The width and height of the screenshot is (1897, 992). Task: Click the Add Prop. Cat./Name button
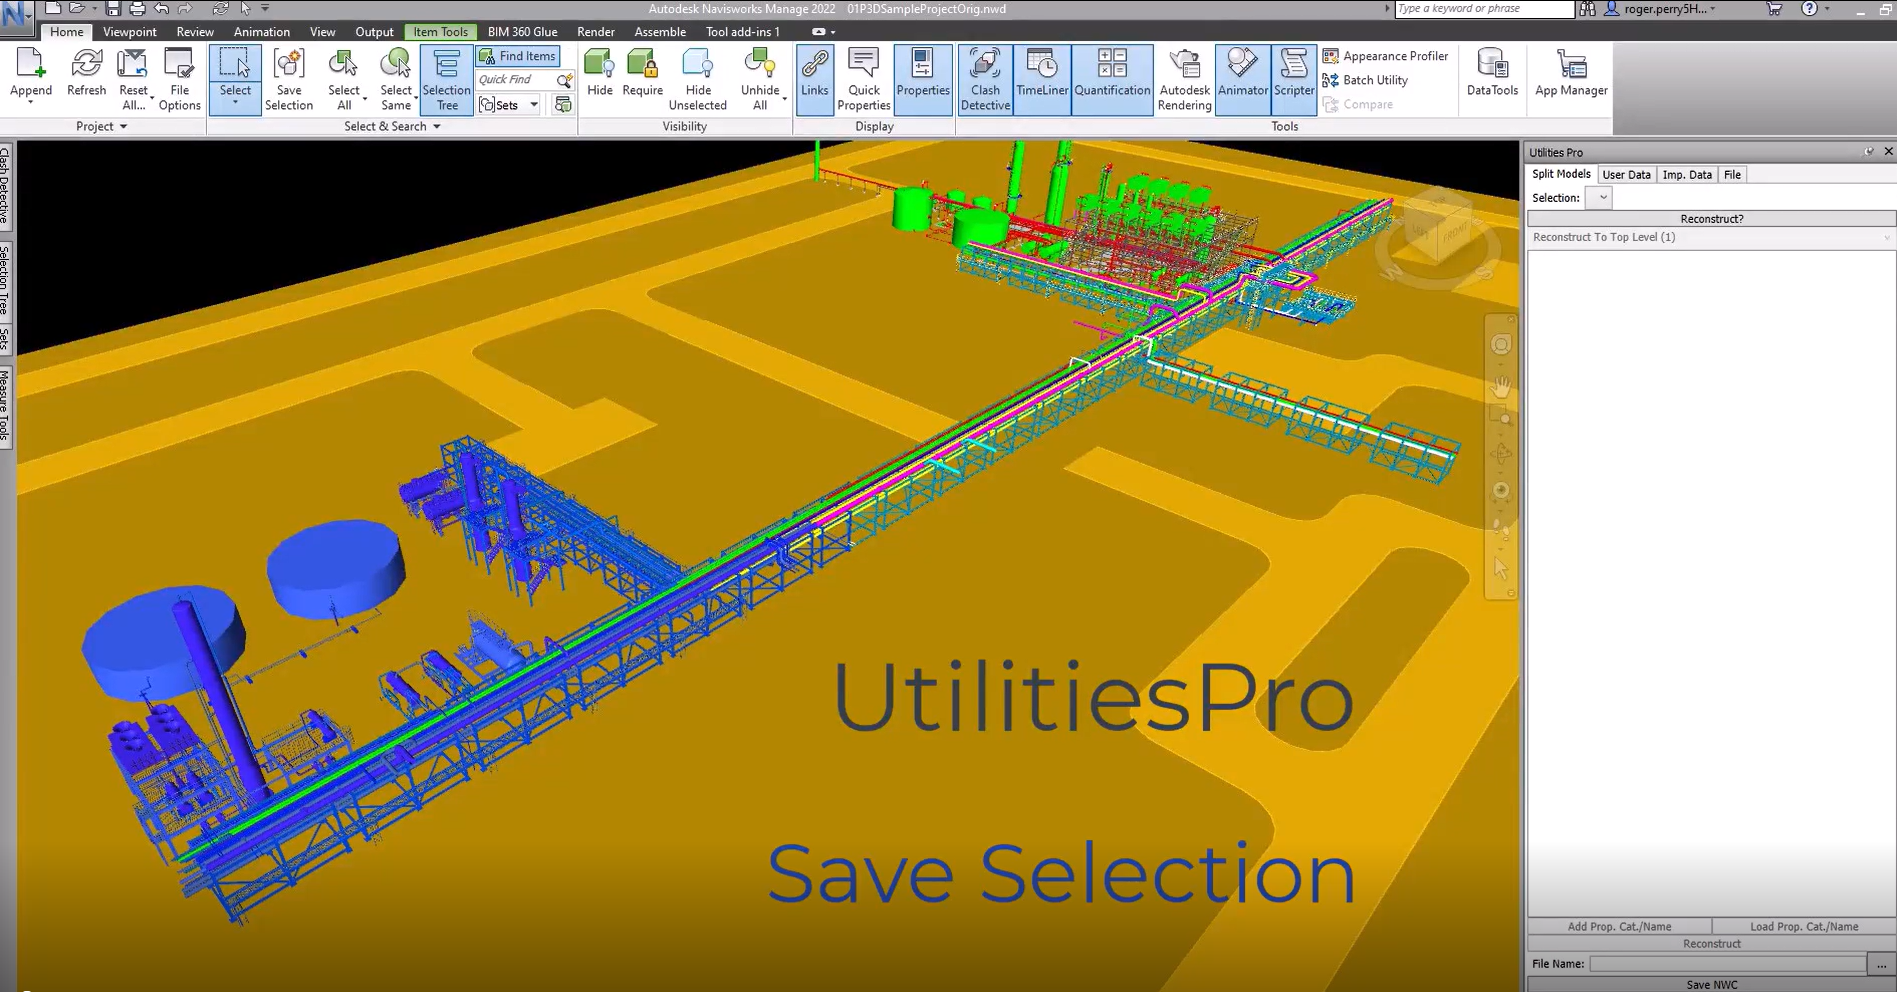tap(1619, 927)
